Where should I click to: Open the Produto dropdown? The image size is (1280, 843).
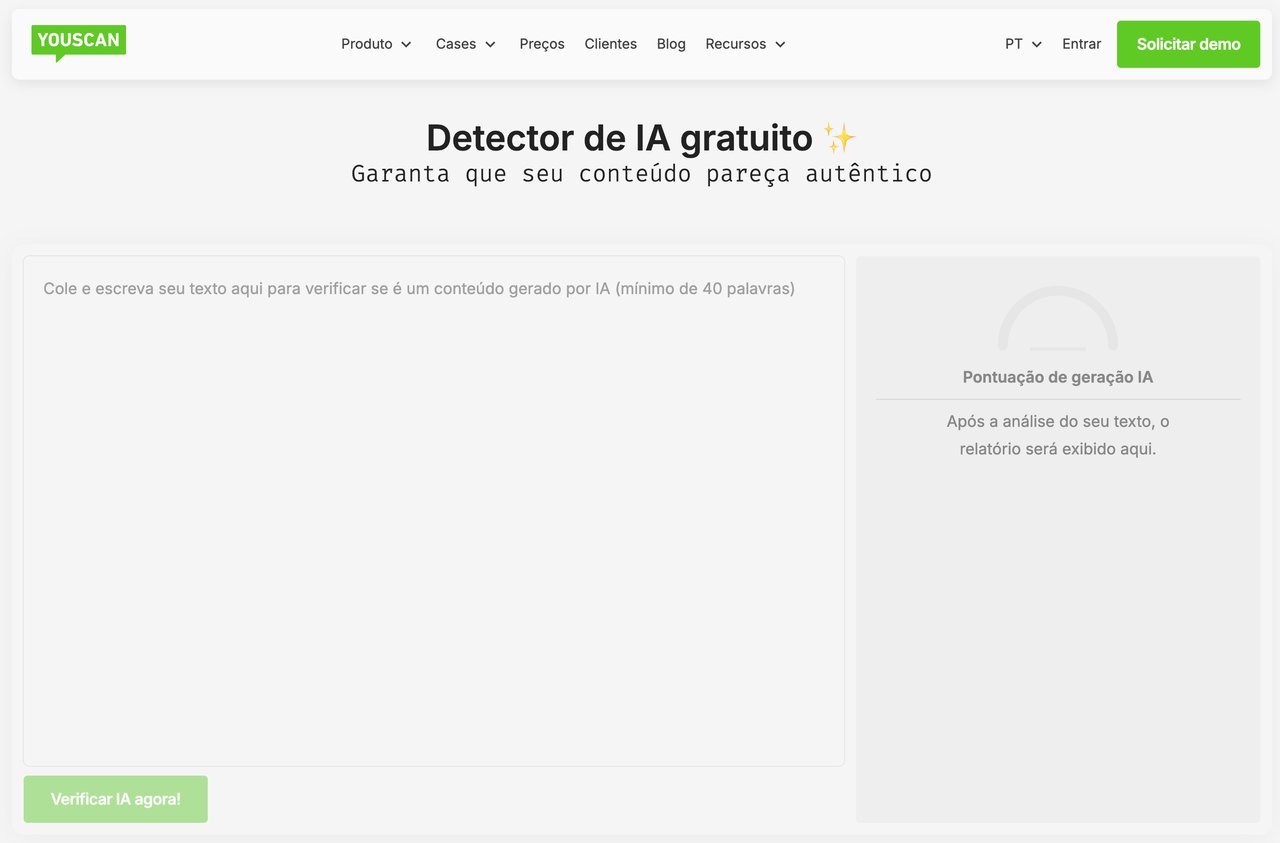(x=367, y=44)
